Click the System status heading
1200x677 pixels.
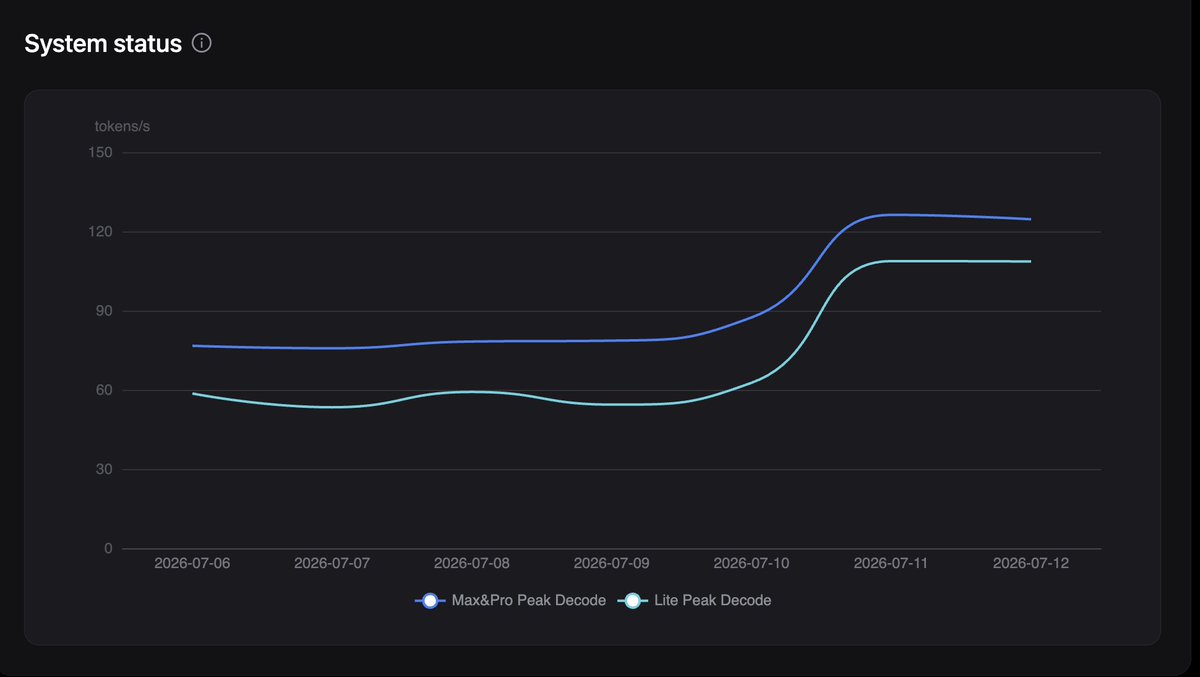(x=103, y=44)
